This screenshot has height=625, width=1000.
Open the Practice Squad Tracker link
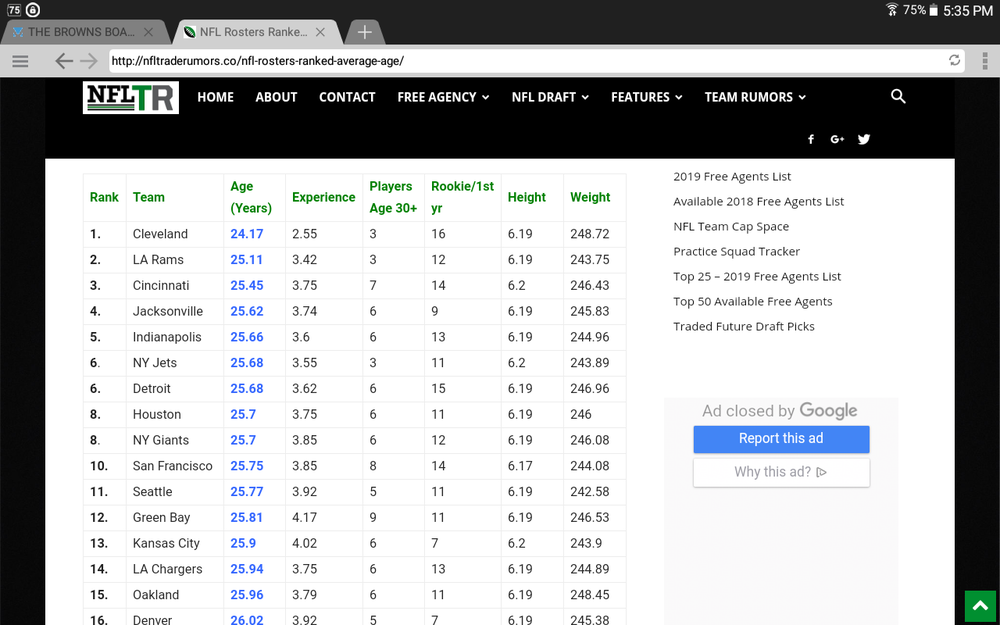pos(736,251)
